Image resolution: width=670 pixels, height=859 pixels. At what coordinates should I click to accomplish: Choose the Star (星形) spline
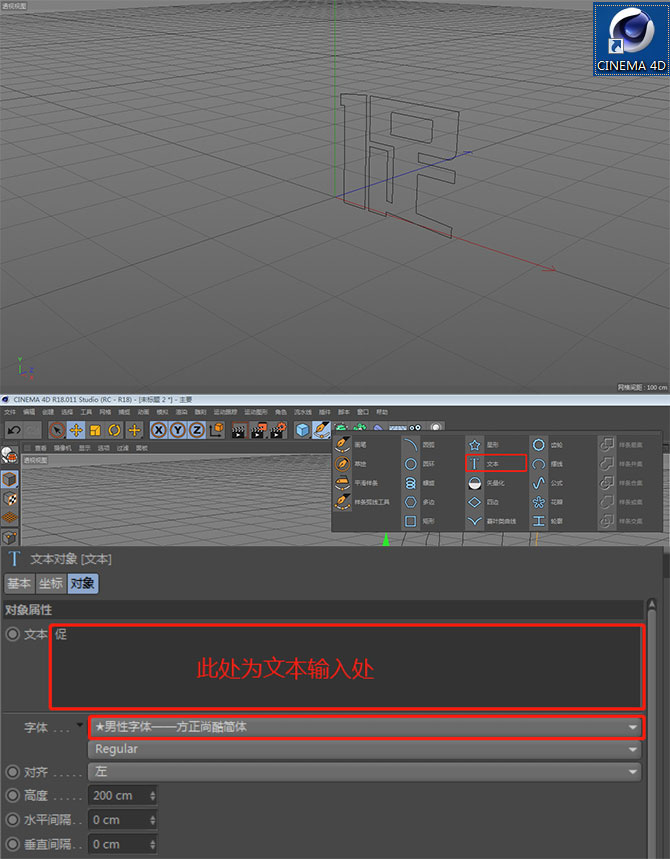coord(476,444)
